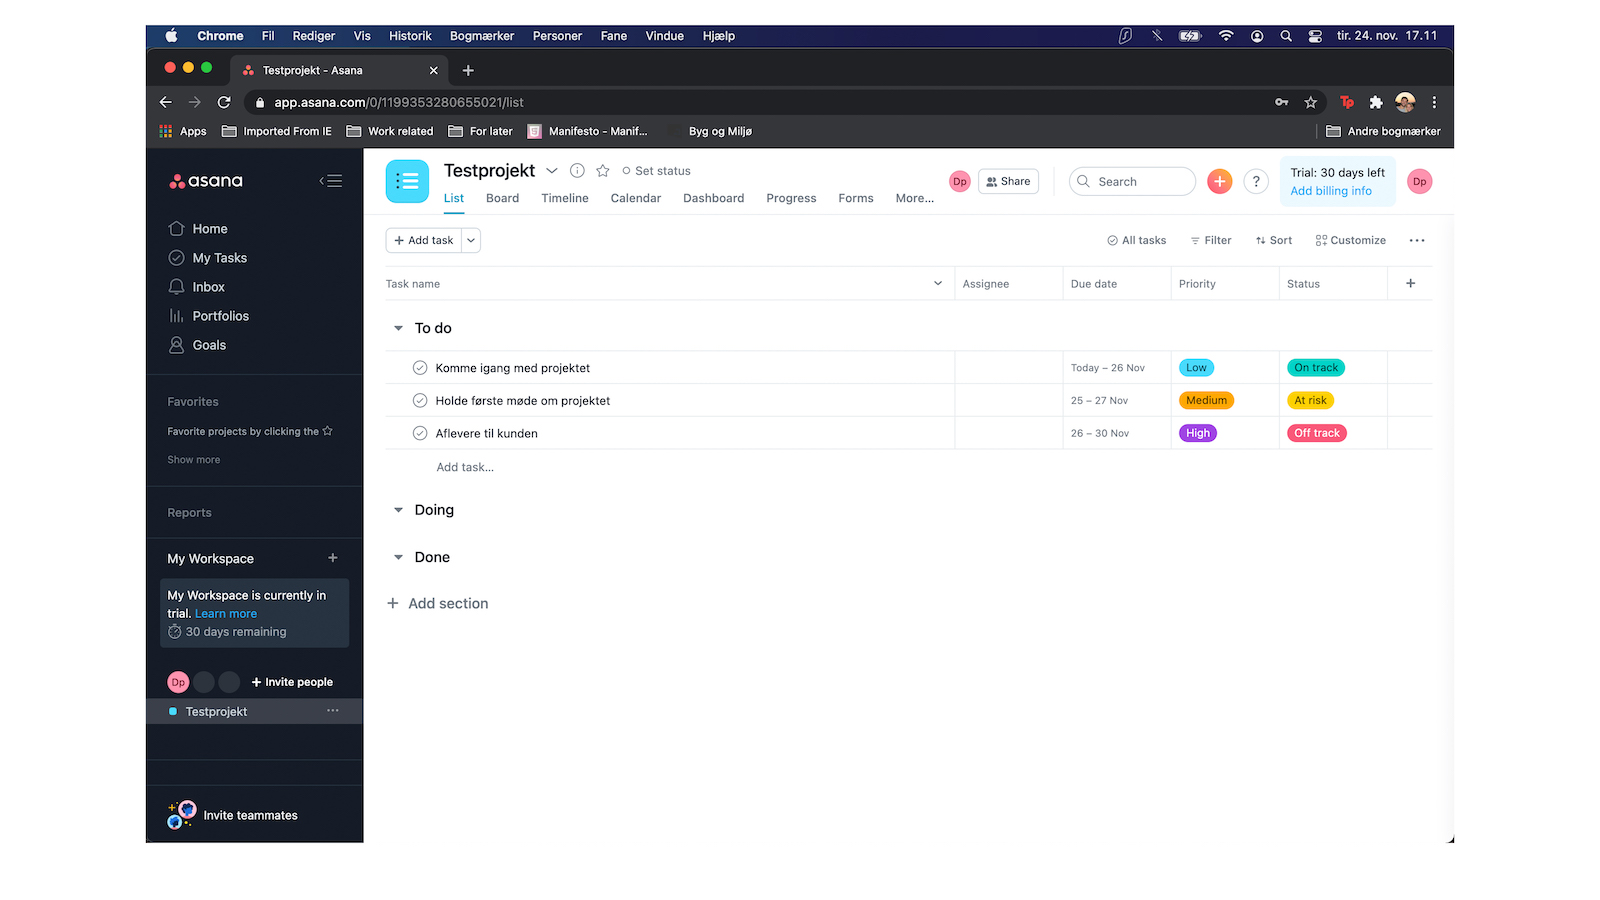Image resolution: width=1600 pixels, height=900 pixels.
Task: Switch to the Board tab
Action: point(501,198)
